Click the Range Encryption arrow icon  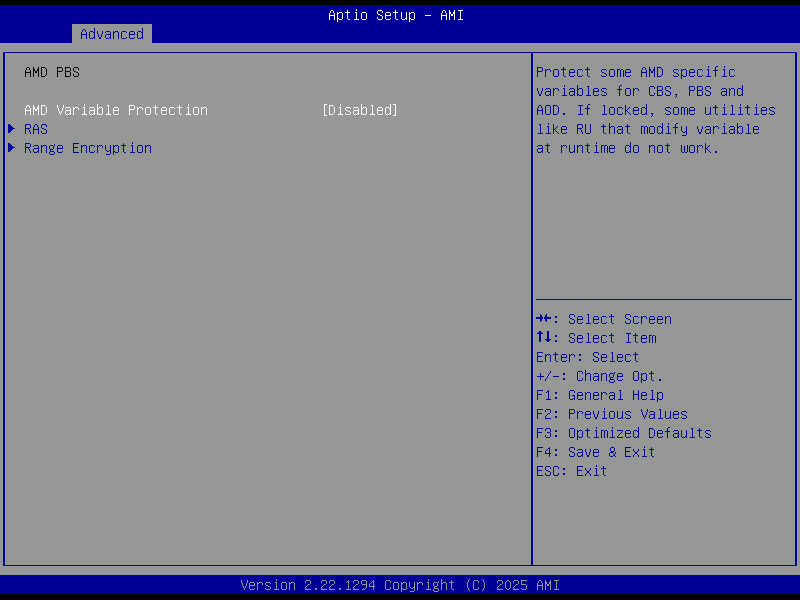11,148
